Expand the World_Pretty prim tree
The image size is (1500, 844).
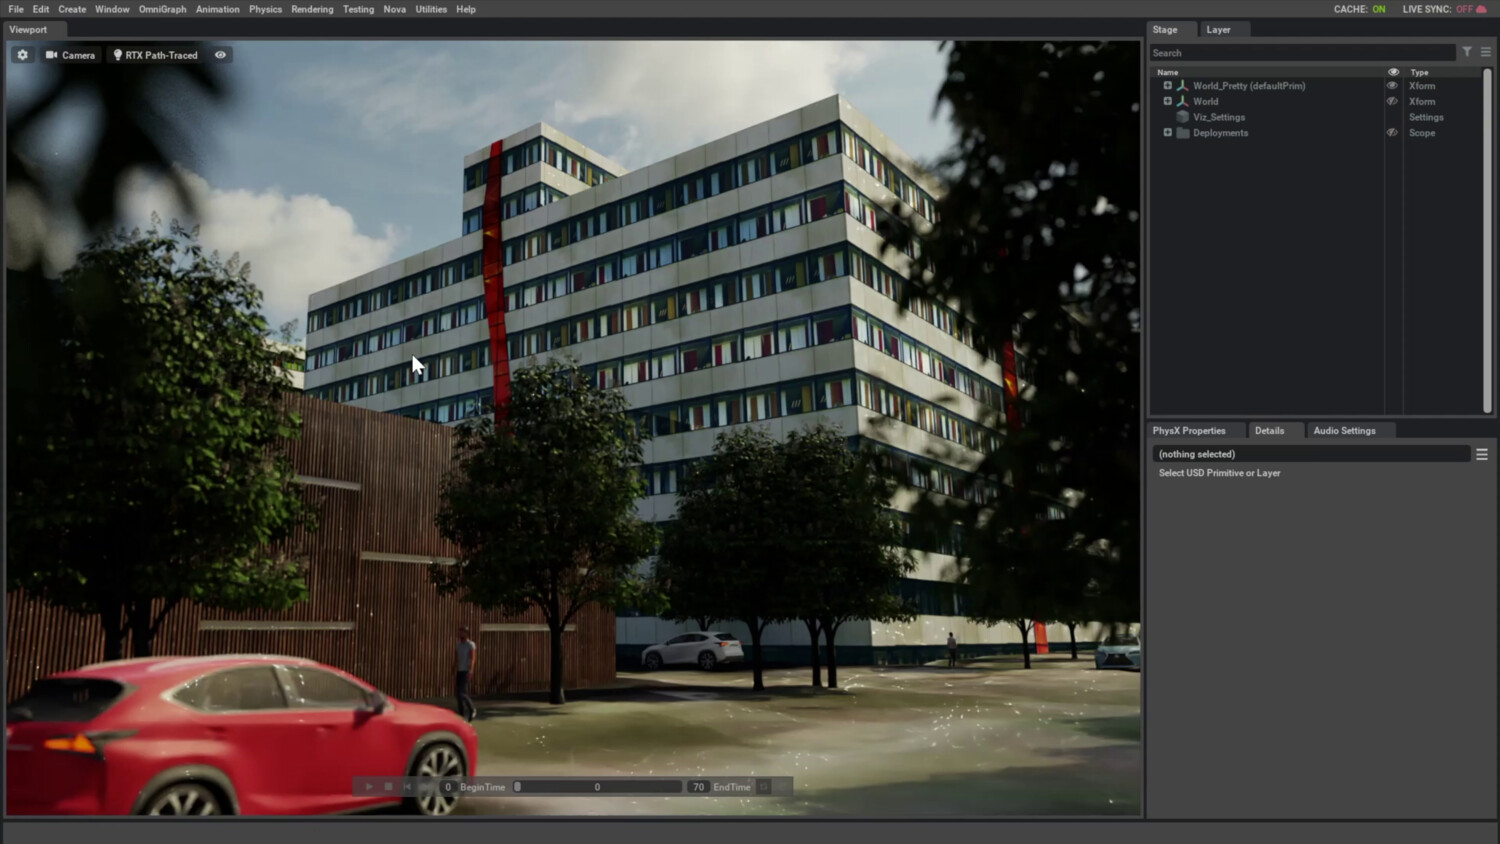click(1167, 85)
